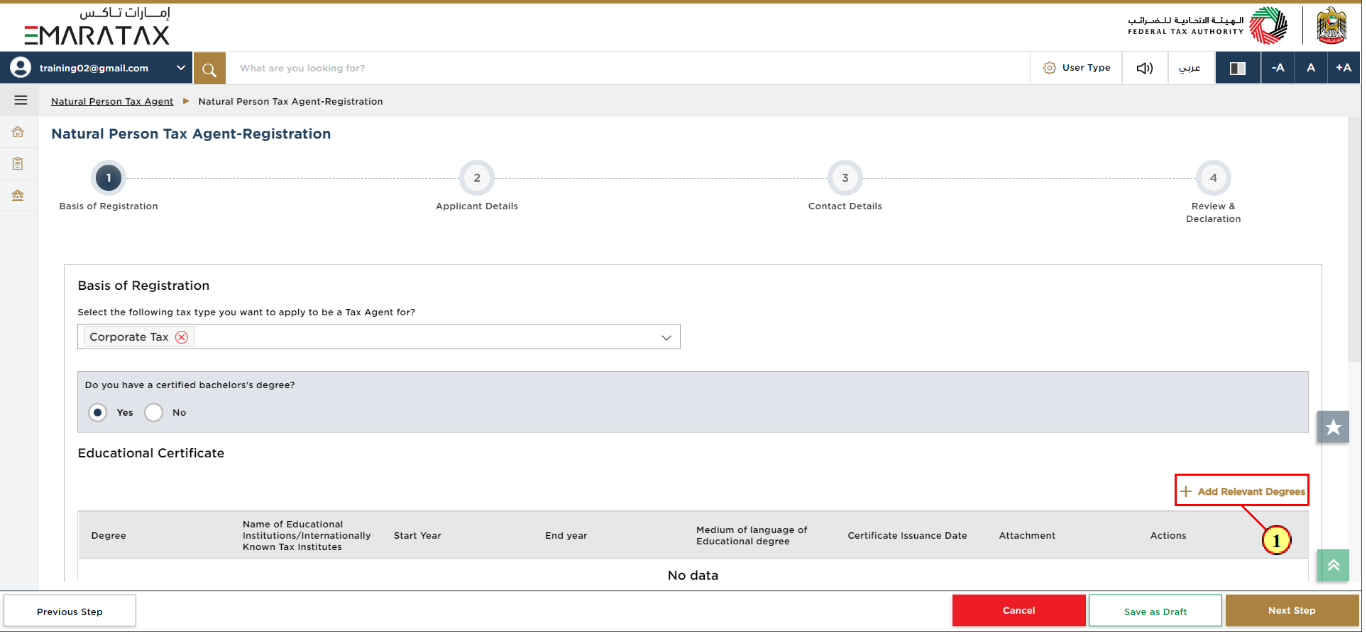This screenshot has width=1366, height=637.
Task: Click the red Cancel button
Action: [1019, 610]
